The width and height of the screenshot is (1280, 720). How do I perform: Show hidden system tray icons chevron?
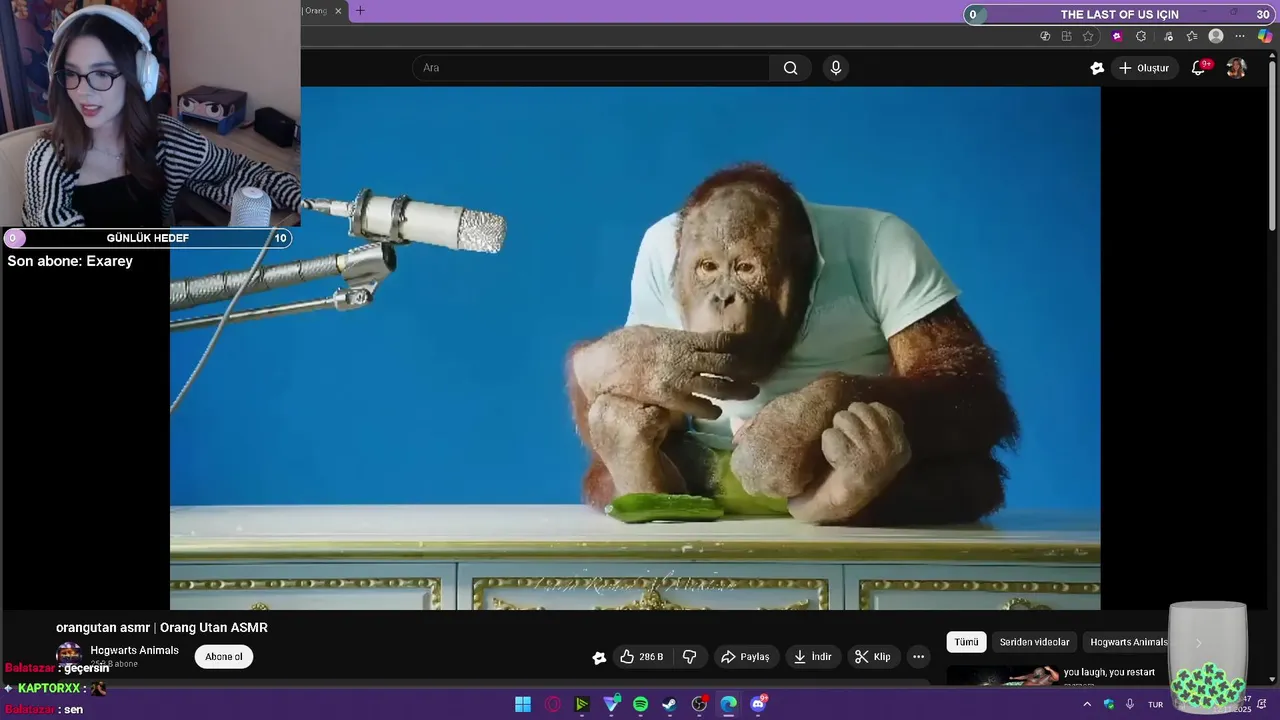point(1087,704)
